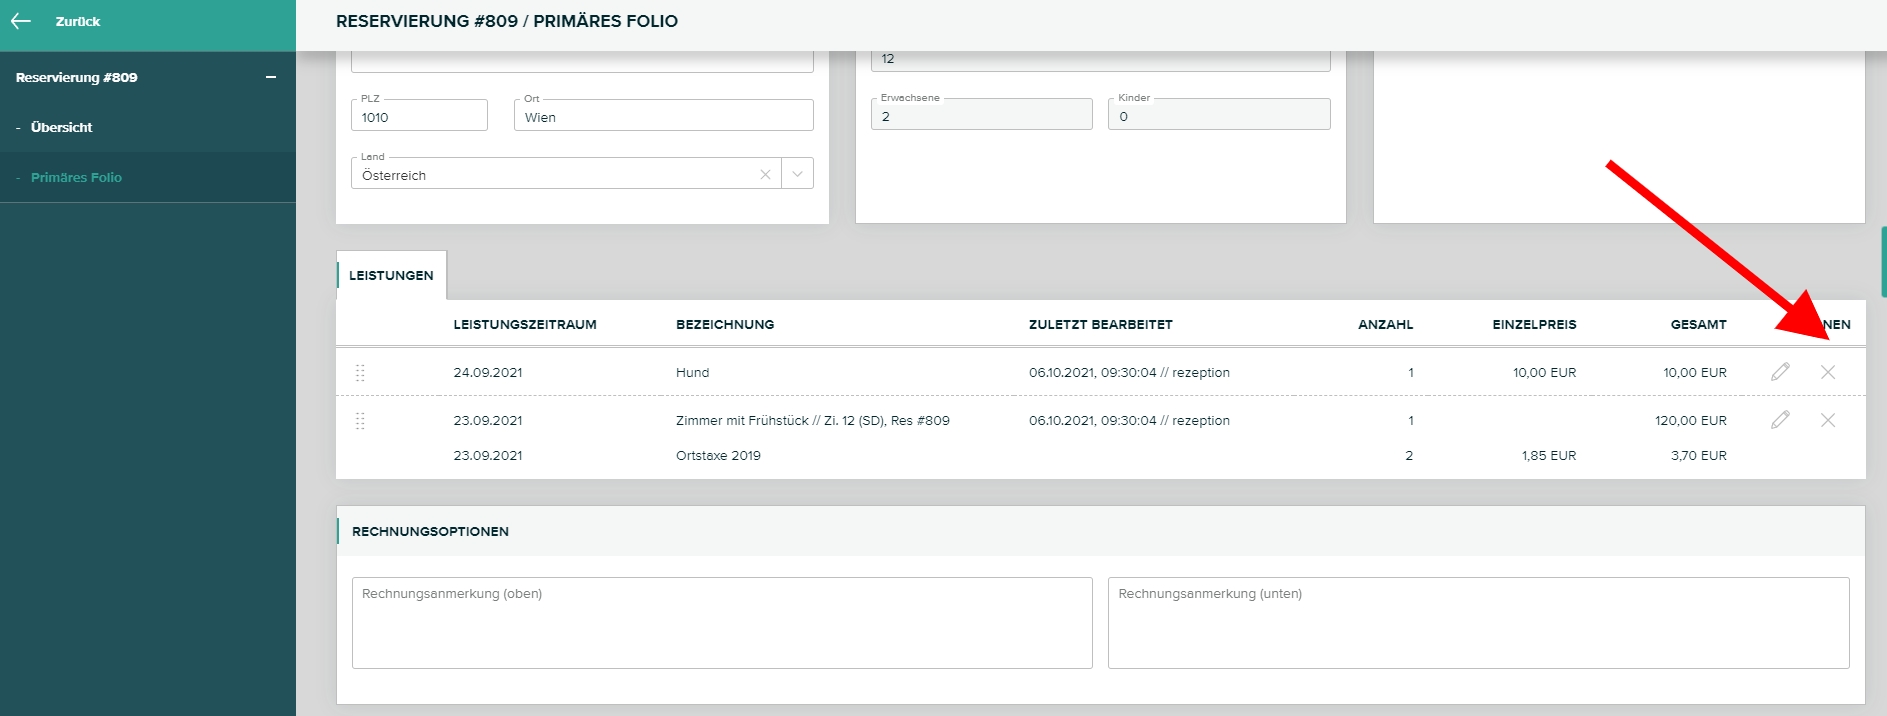The width and height of the screenshot is (1887, 716).
Task: Focus the Ort field with Wien
Action: [x=663, y=117]
